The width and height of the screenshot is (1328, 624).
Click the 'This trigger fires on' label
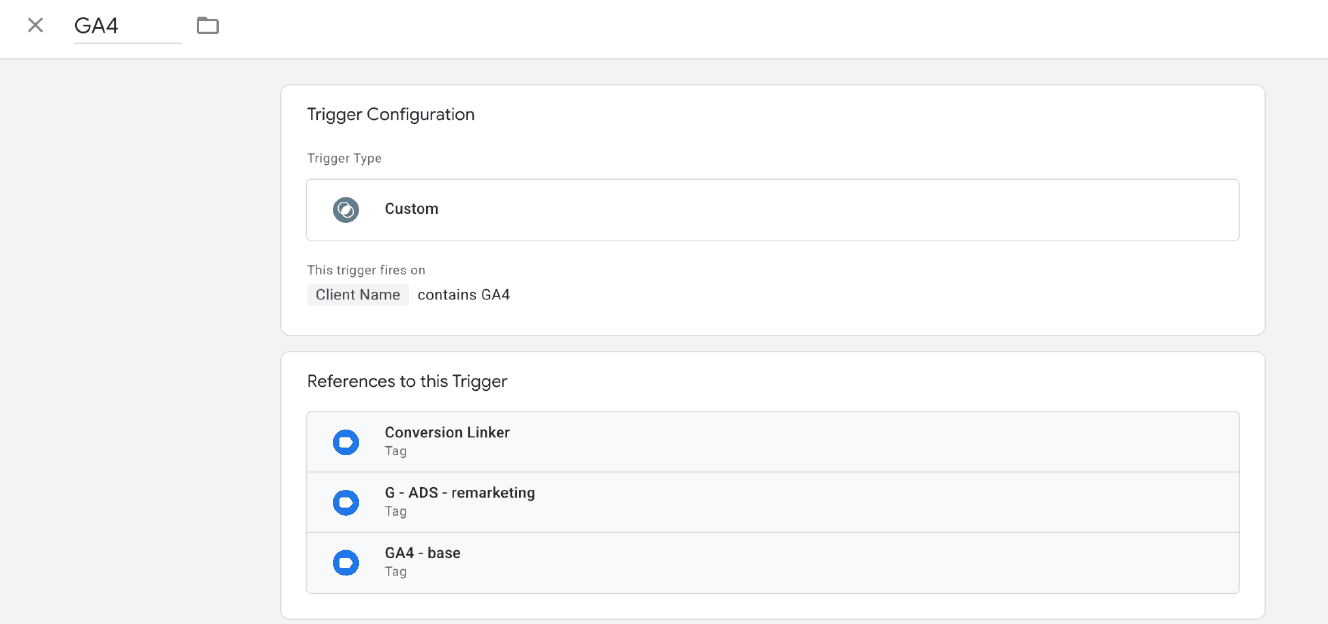click(366, 270)
